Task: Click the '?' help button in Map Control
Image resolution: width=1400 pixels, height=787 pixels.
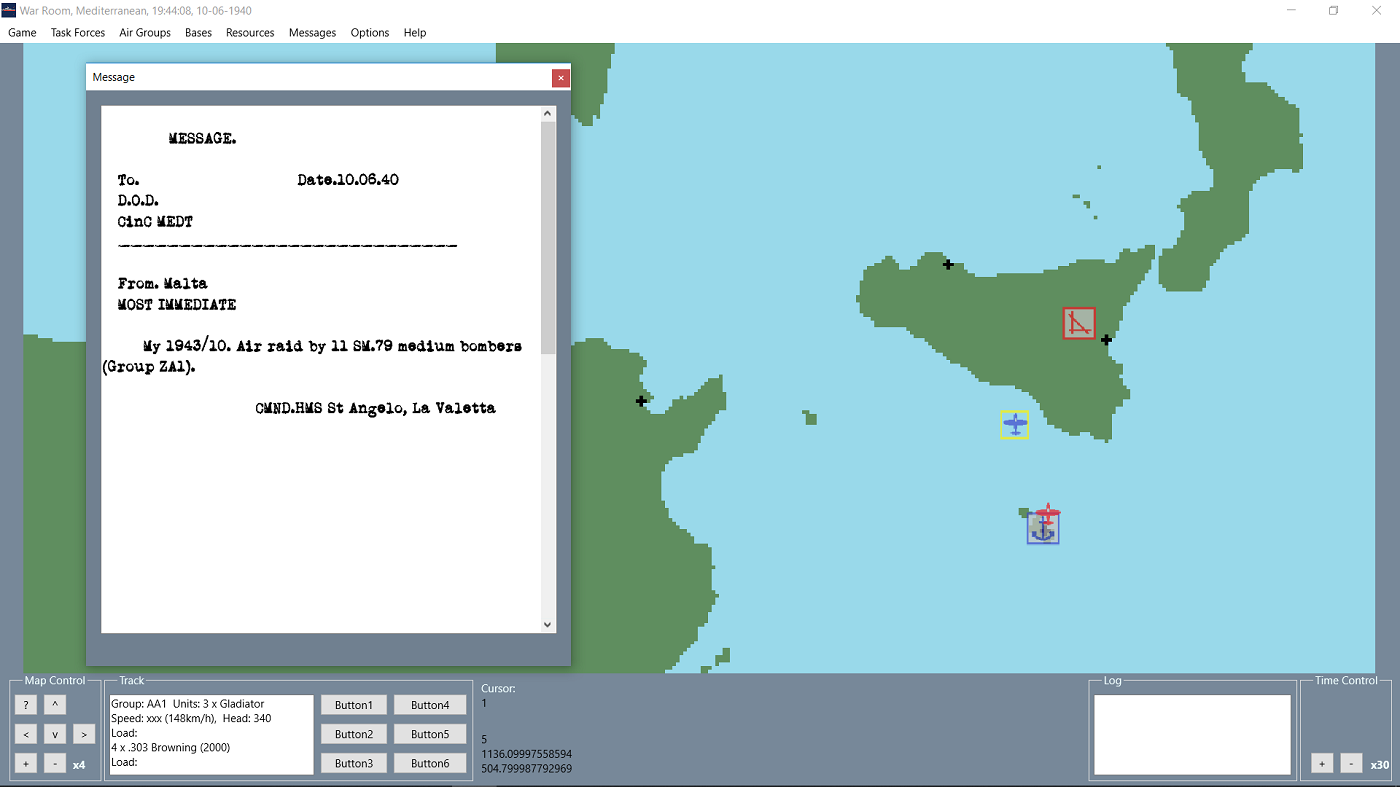Action: (x=26, y=705)
